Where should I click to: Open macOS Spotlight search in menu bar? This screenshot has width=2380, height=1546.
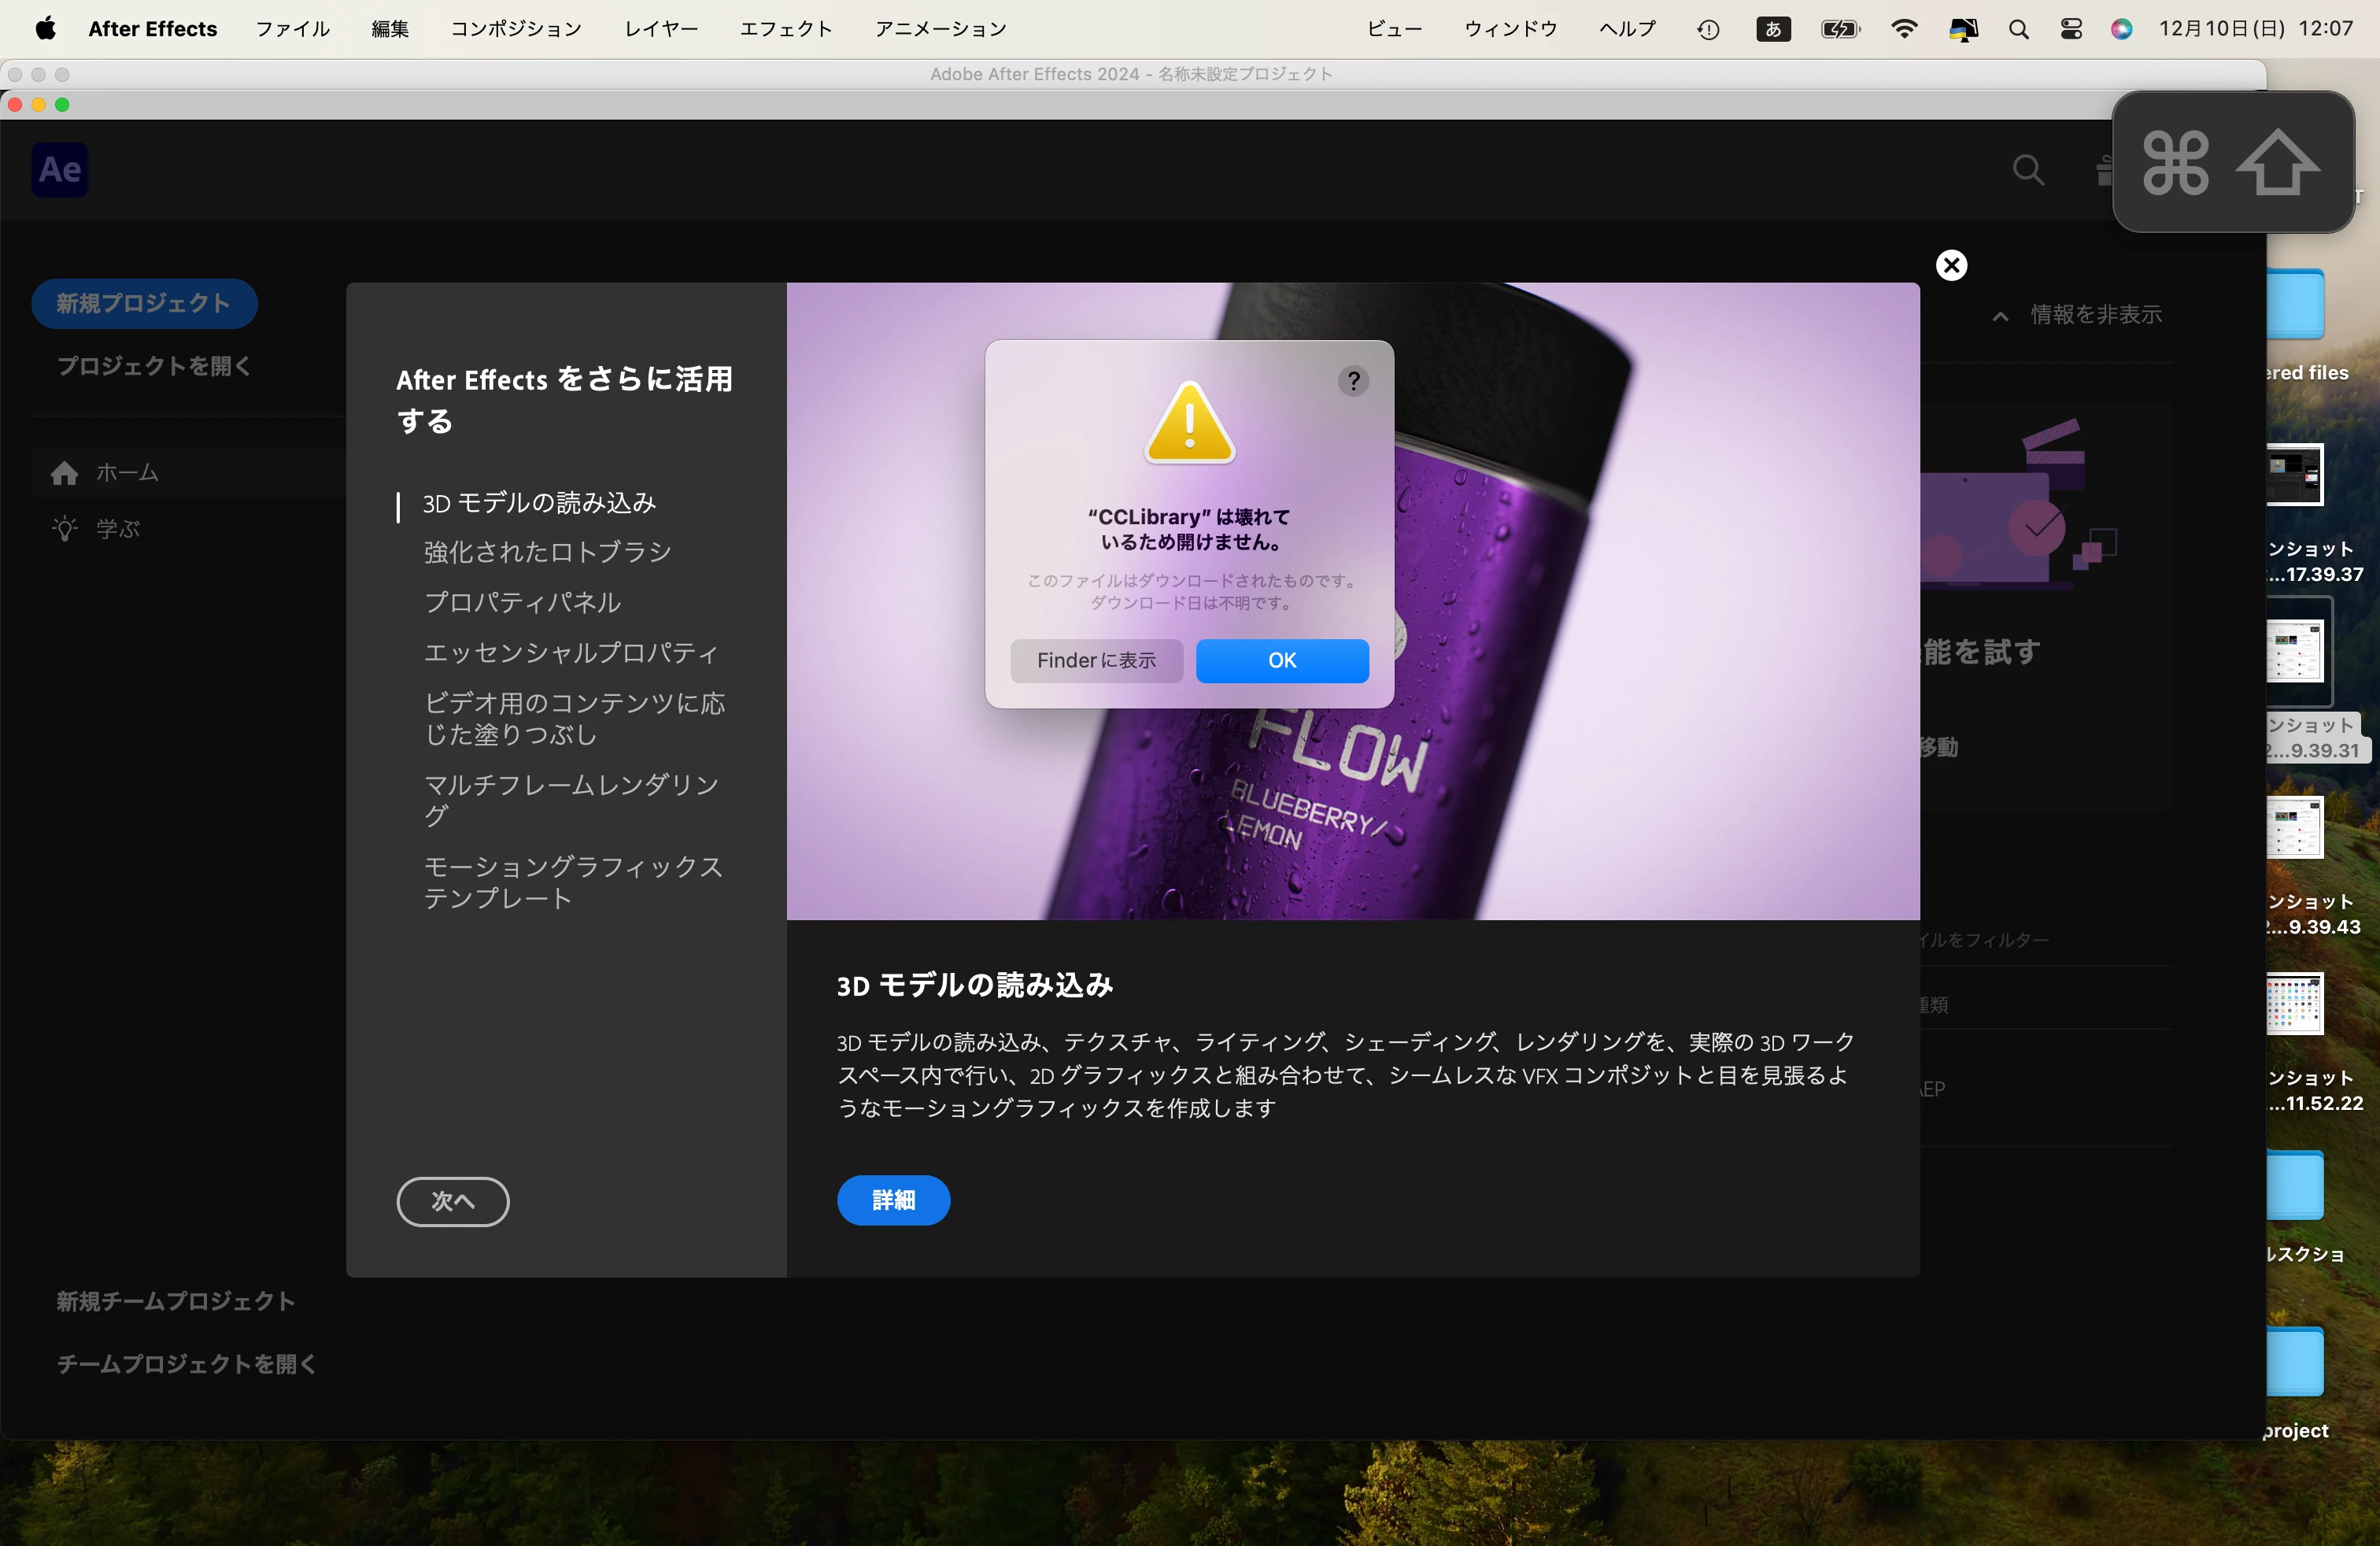click(x=2018, y=29)
